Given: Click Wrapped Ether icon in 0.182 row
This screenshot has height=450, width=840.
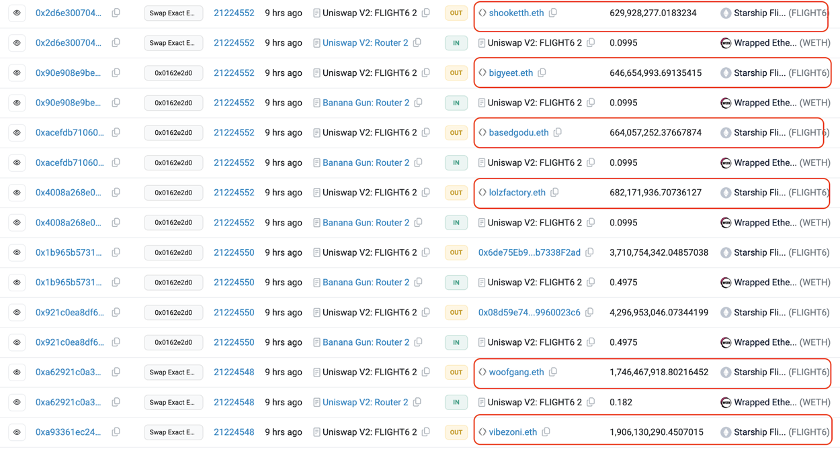Looking at the screenshot, I should pos(726,402).
